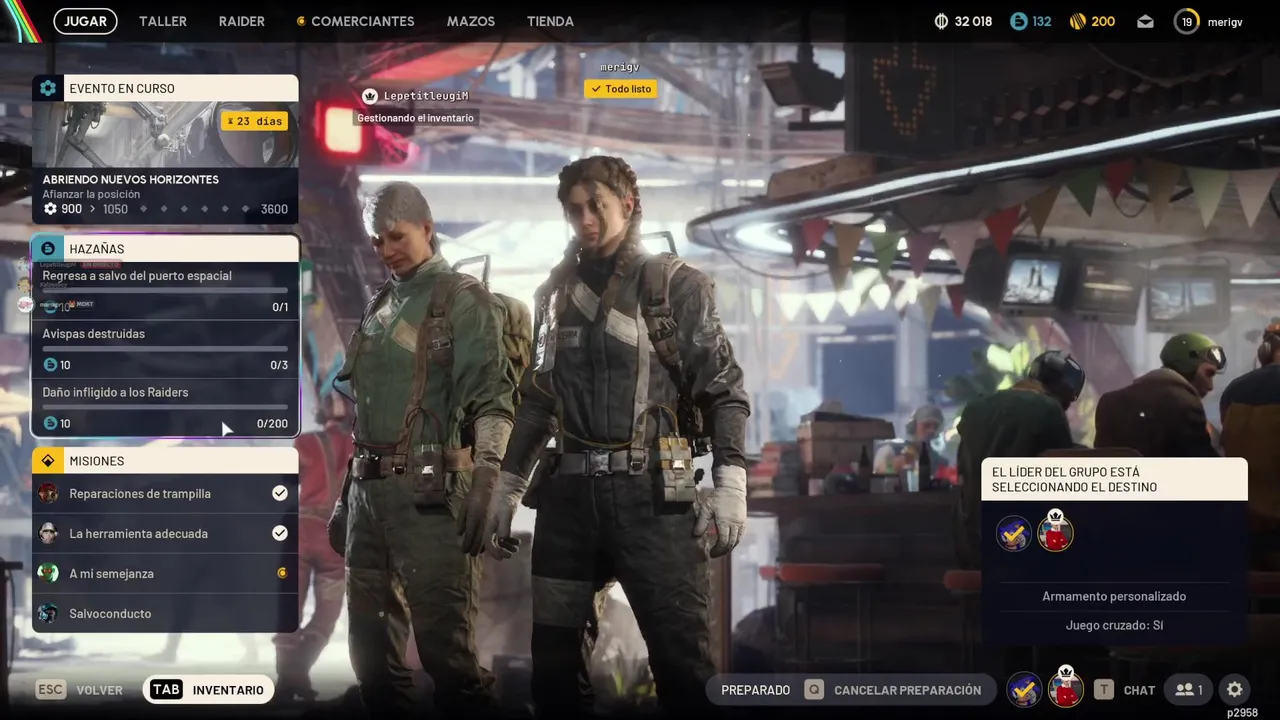Open the TIENDA tab
Viewport: 1280px width, 720px height.
pos(550,21)
